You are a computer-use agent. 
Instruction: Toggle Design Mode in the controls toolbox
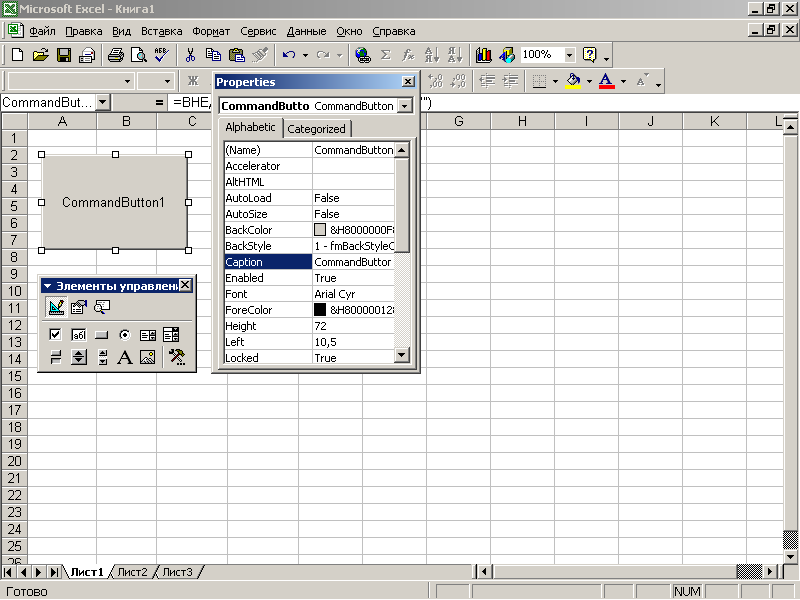coord(56,307)
